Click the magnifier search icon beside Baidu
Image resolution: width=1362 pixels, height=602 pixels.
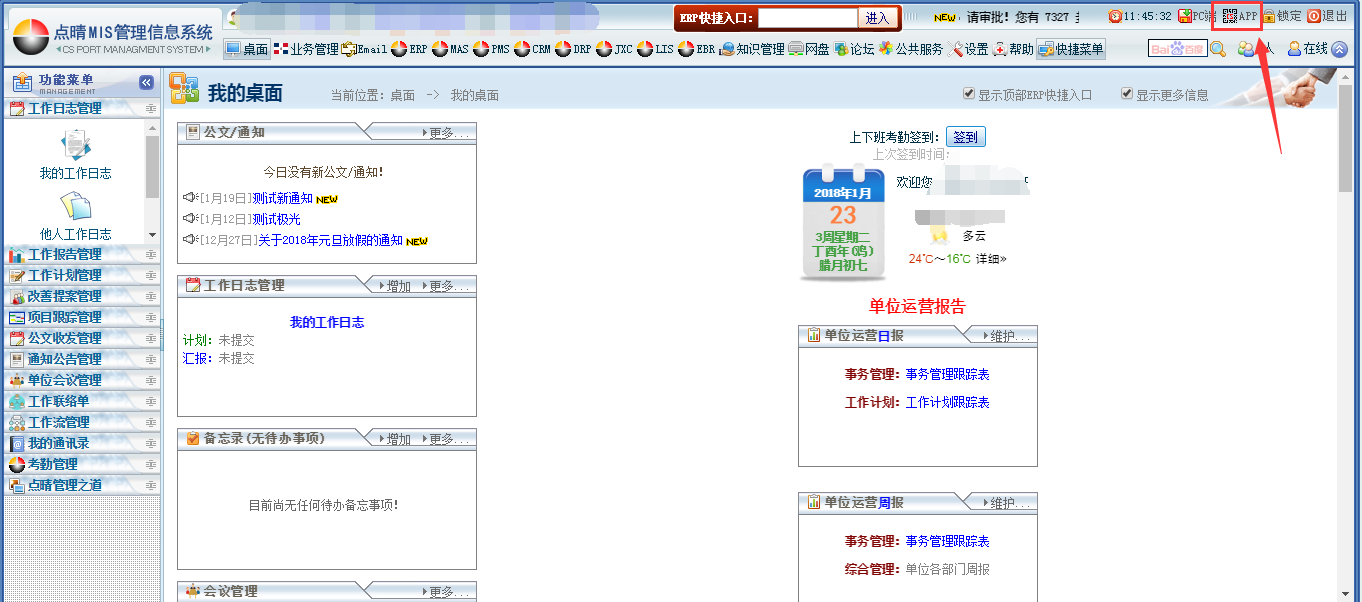click(x=1218, y=49)
